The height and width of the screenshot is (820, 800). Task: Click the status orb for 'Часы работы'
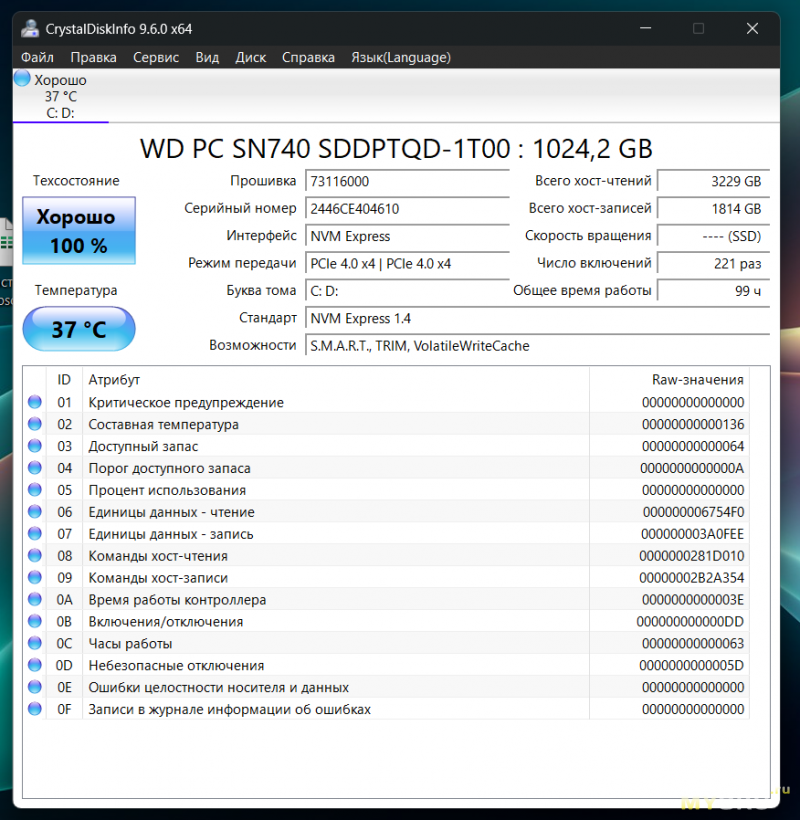coord(35,643)
